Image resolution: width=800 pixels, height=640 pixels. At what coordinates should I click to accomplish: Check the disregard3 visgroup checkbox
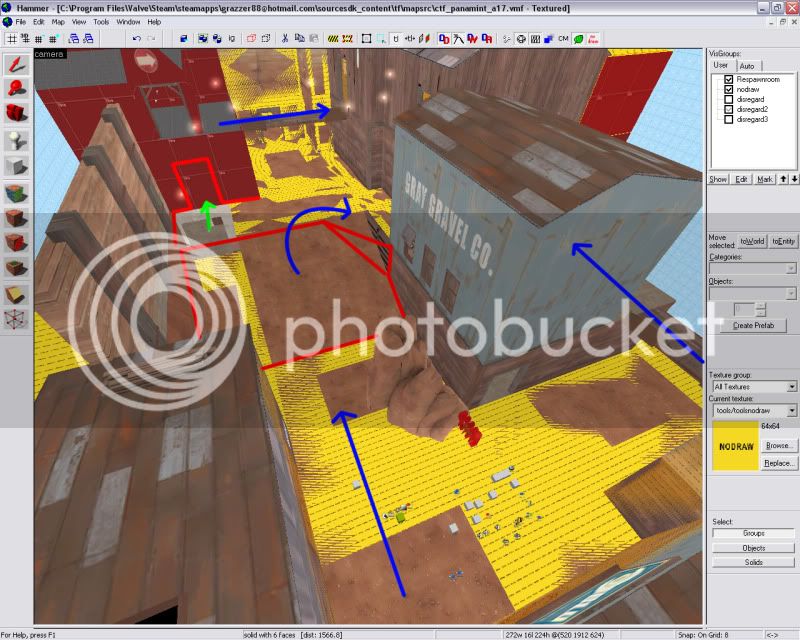point(729,119)
